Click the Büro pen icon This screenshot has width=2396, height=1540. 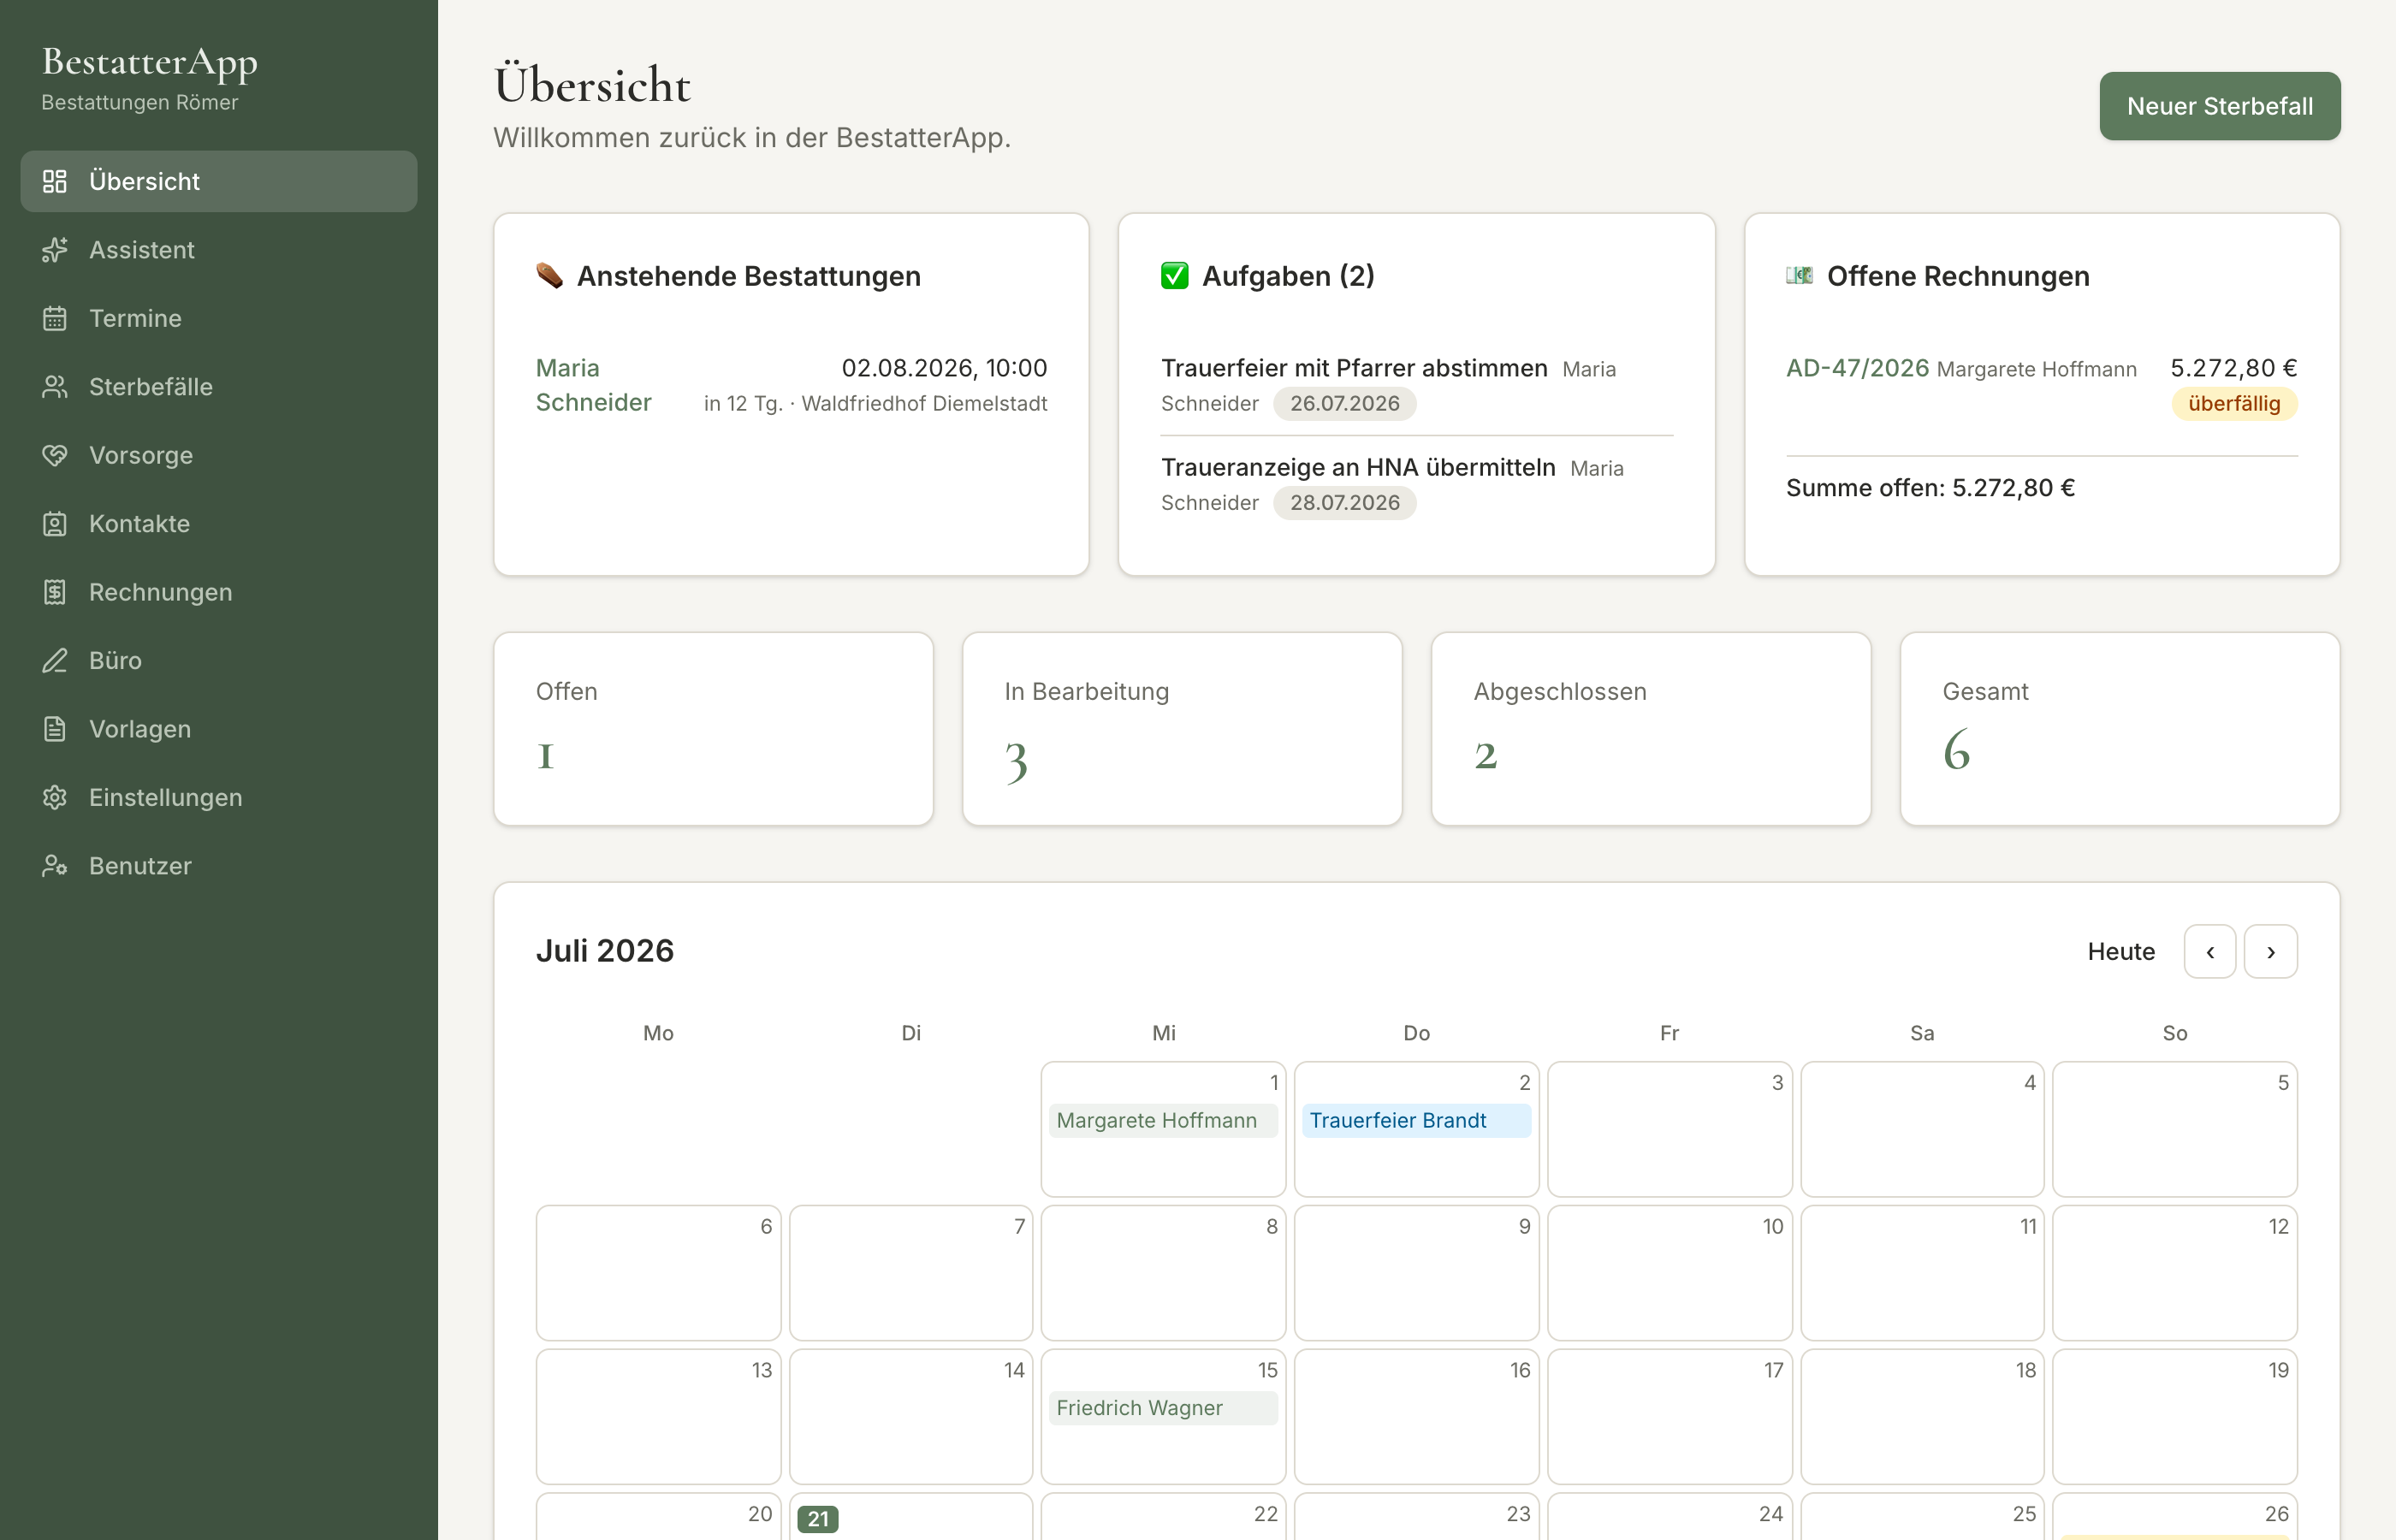click(55, 661)
